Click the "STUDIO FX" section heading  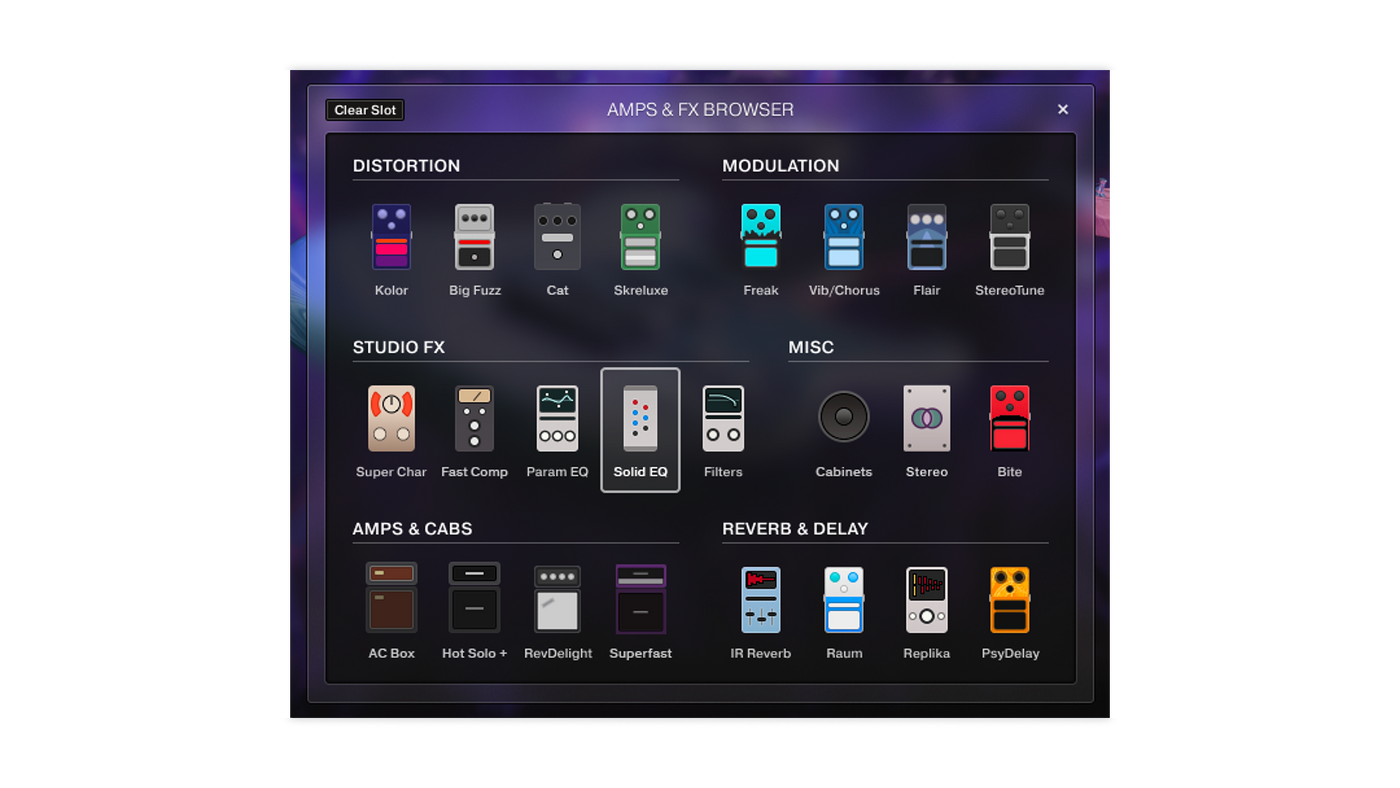tap(399, 348)
